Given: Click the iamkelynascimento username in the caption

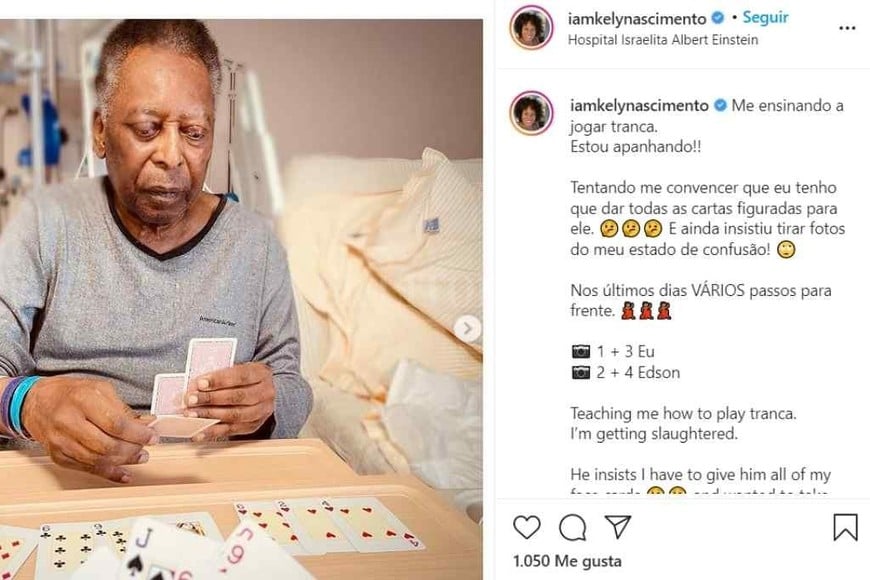Looking at the screenshot, I should coord(638,105).
